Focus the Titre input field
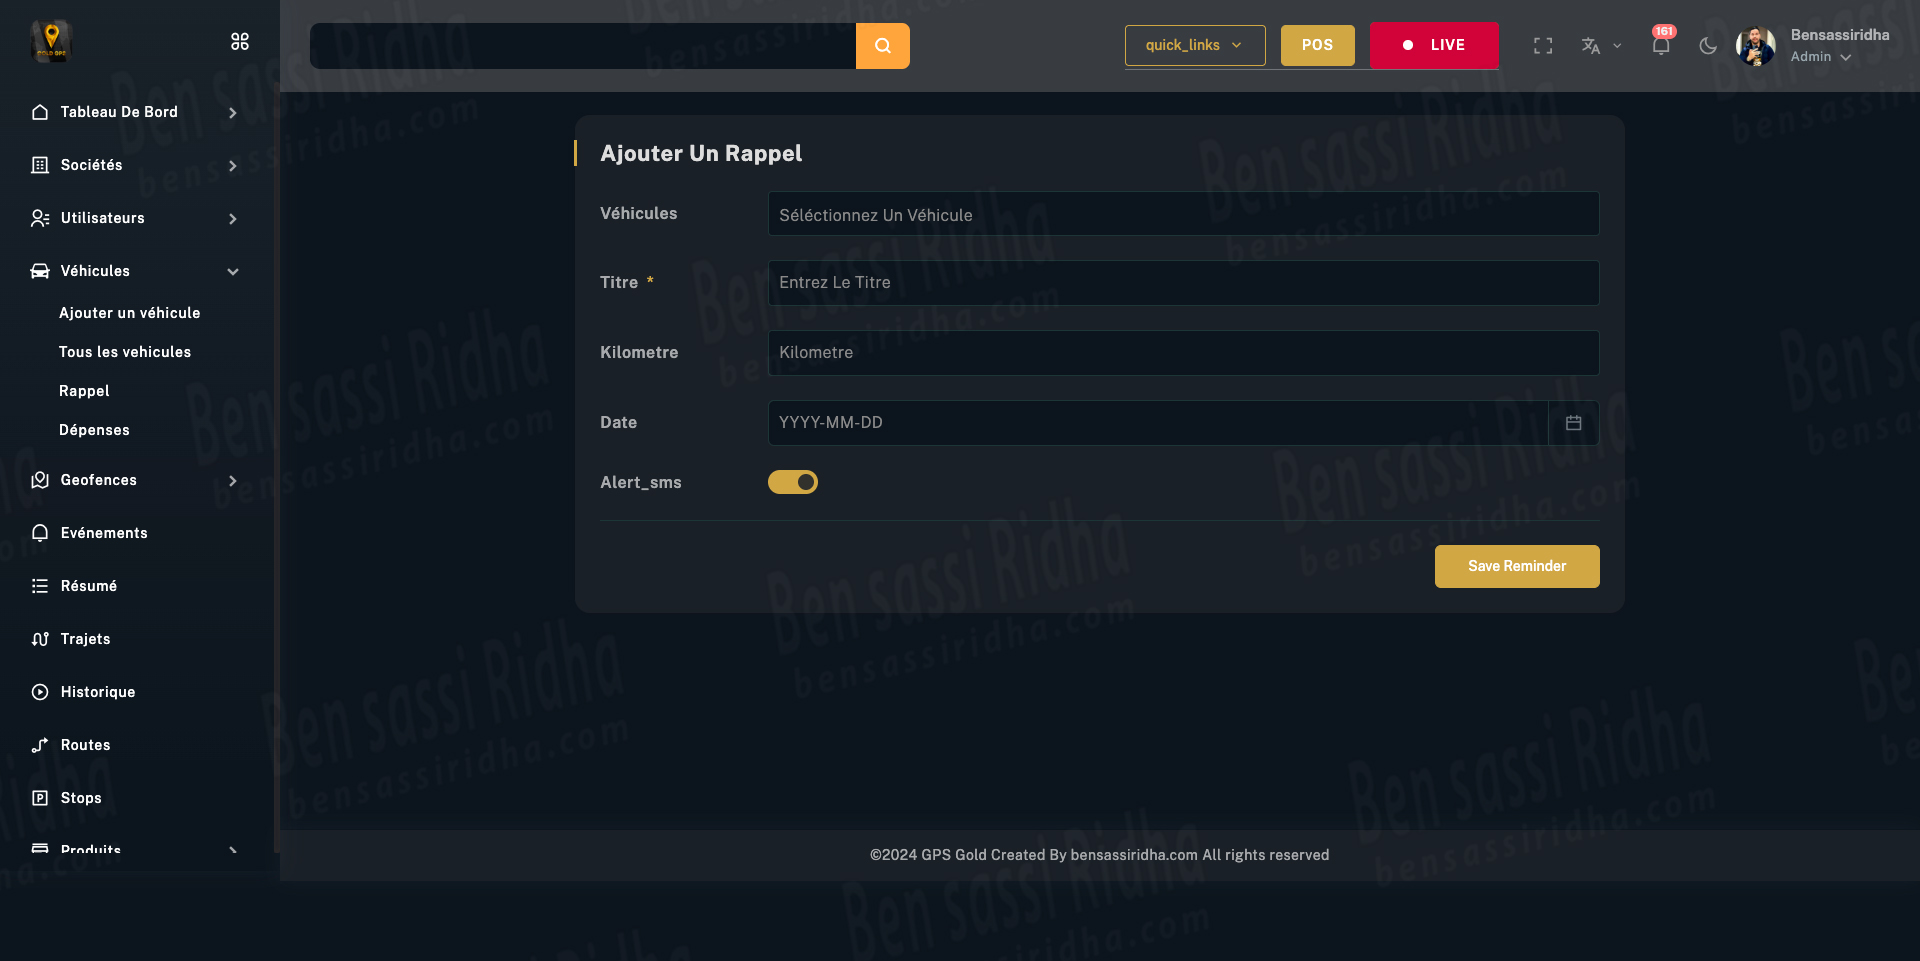The image size is (1920, 961). (x=1182, y=283)
